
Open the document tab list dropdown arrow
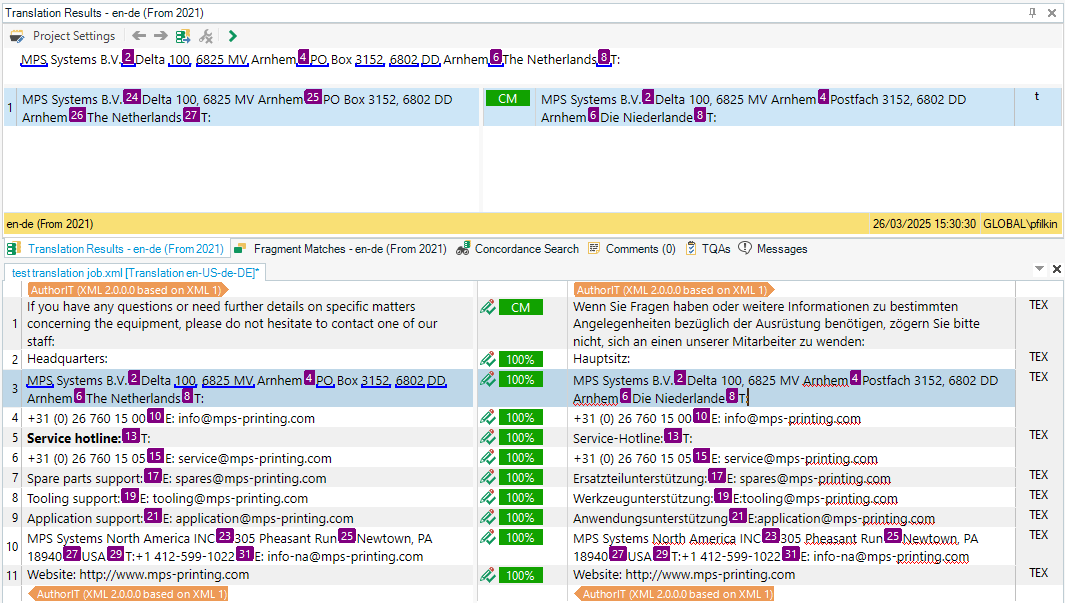[1039, 268]
